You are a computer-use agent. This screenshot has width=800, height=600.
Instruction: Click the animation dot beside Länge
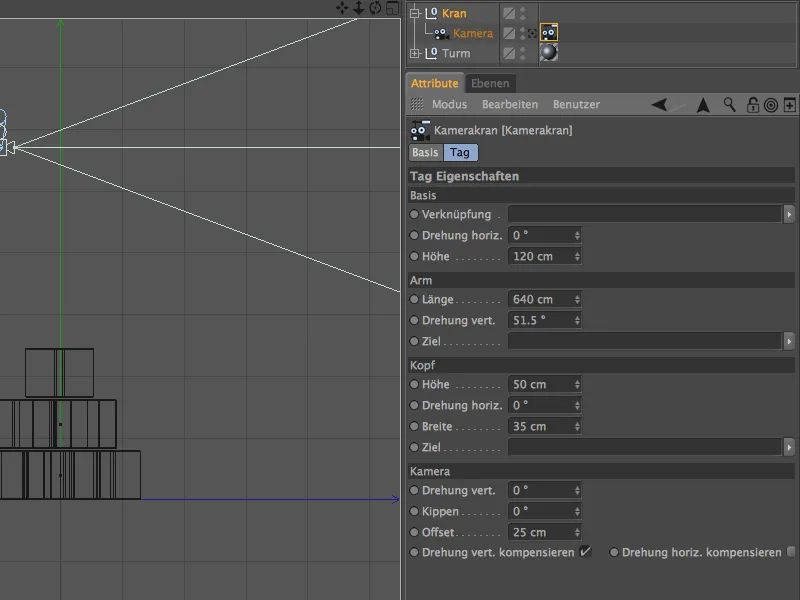(x=414, y=299)
